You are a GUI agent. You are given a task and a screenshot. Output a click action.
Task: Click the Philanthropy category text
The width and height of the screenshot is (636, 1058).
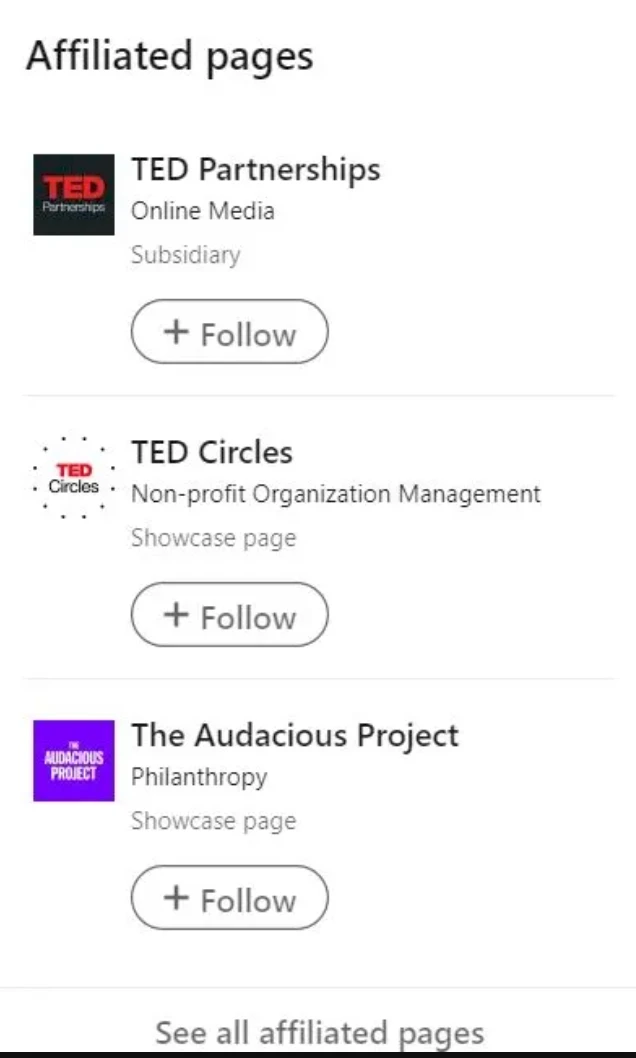point(198,777)
